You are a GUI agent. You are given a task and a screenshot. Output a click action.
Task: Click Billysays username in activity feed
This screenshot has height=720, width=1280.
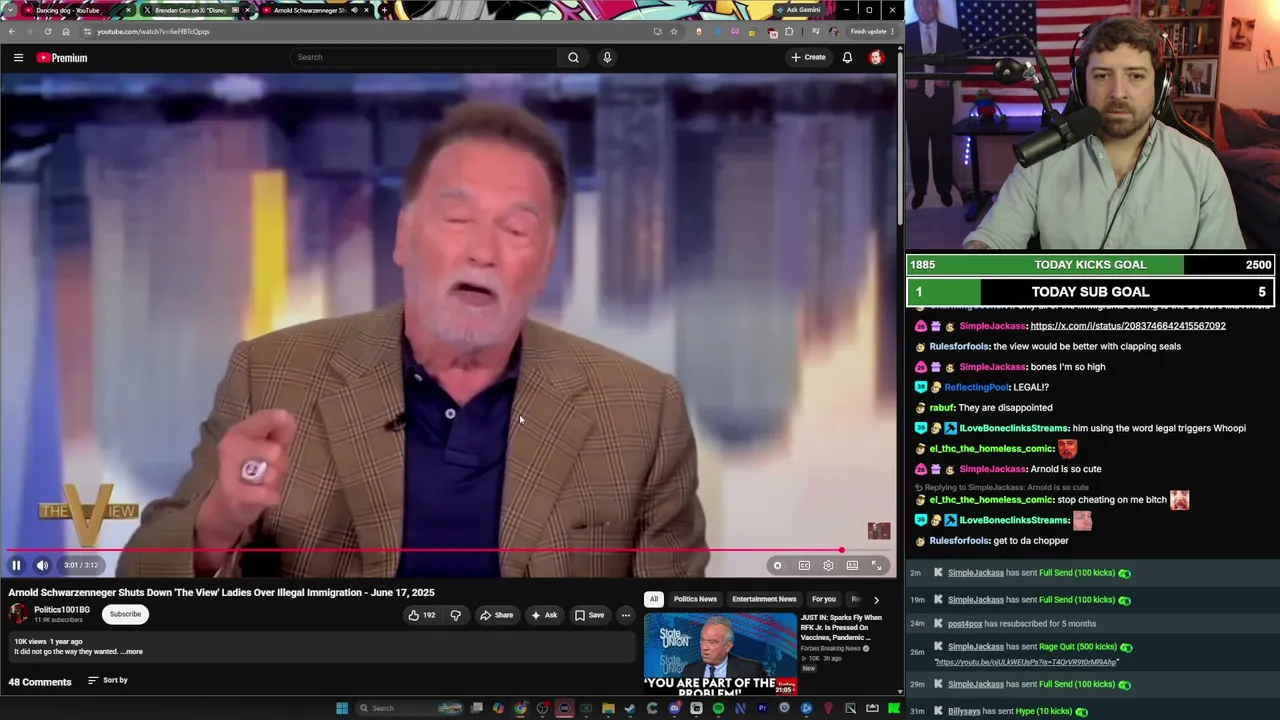click(964, 711)
